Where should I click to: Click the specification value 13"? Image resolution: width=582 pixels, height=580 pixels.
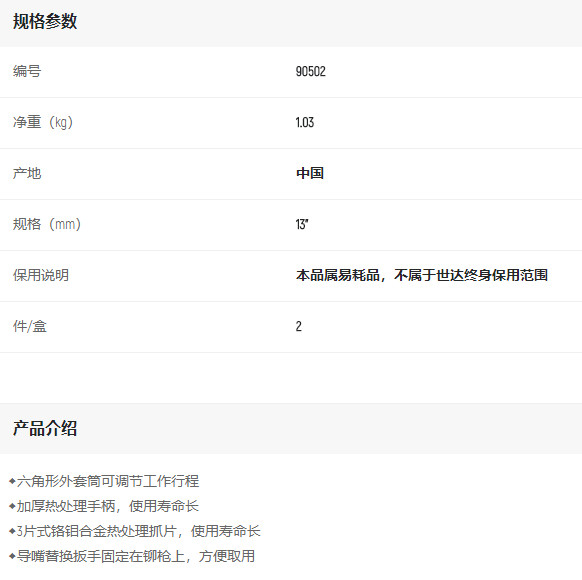click(302, 224)
